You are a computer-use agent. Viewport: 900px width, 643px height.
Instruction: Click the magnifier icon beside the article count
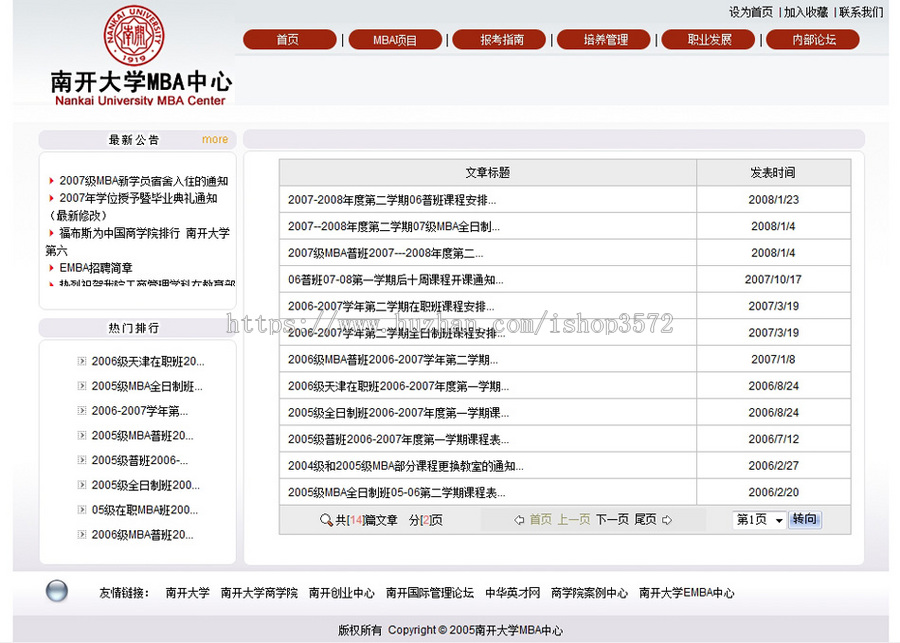coord(327,519)
